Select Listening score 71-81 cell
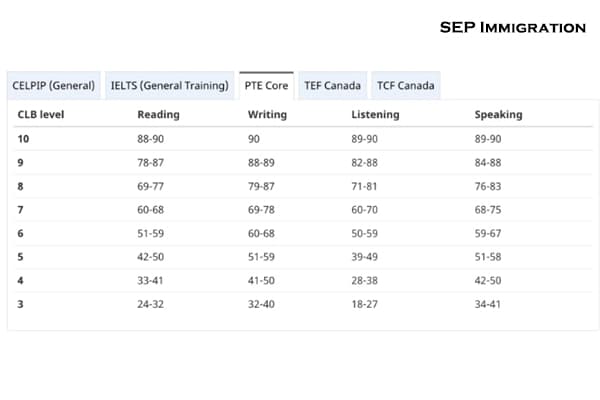600x400 pixels. (x=365, y=186)
